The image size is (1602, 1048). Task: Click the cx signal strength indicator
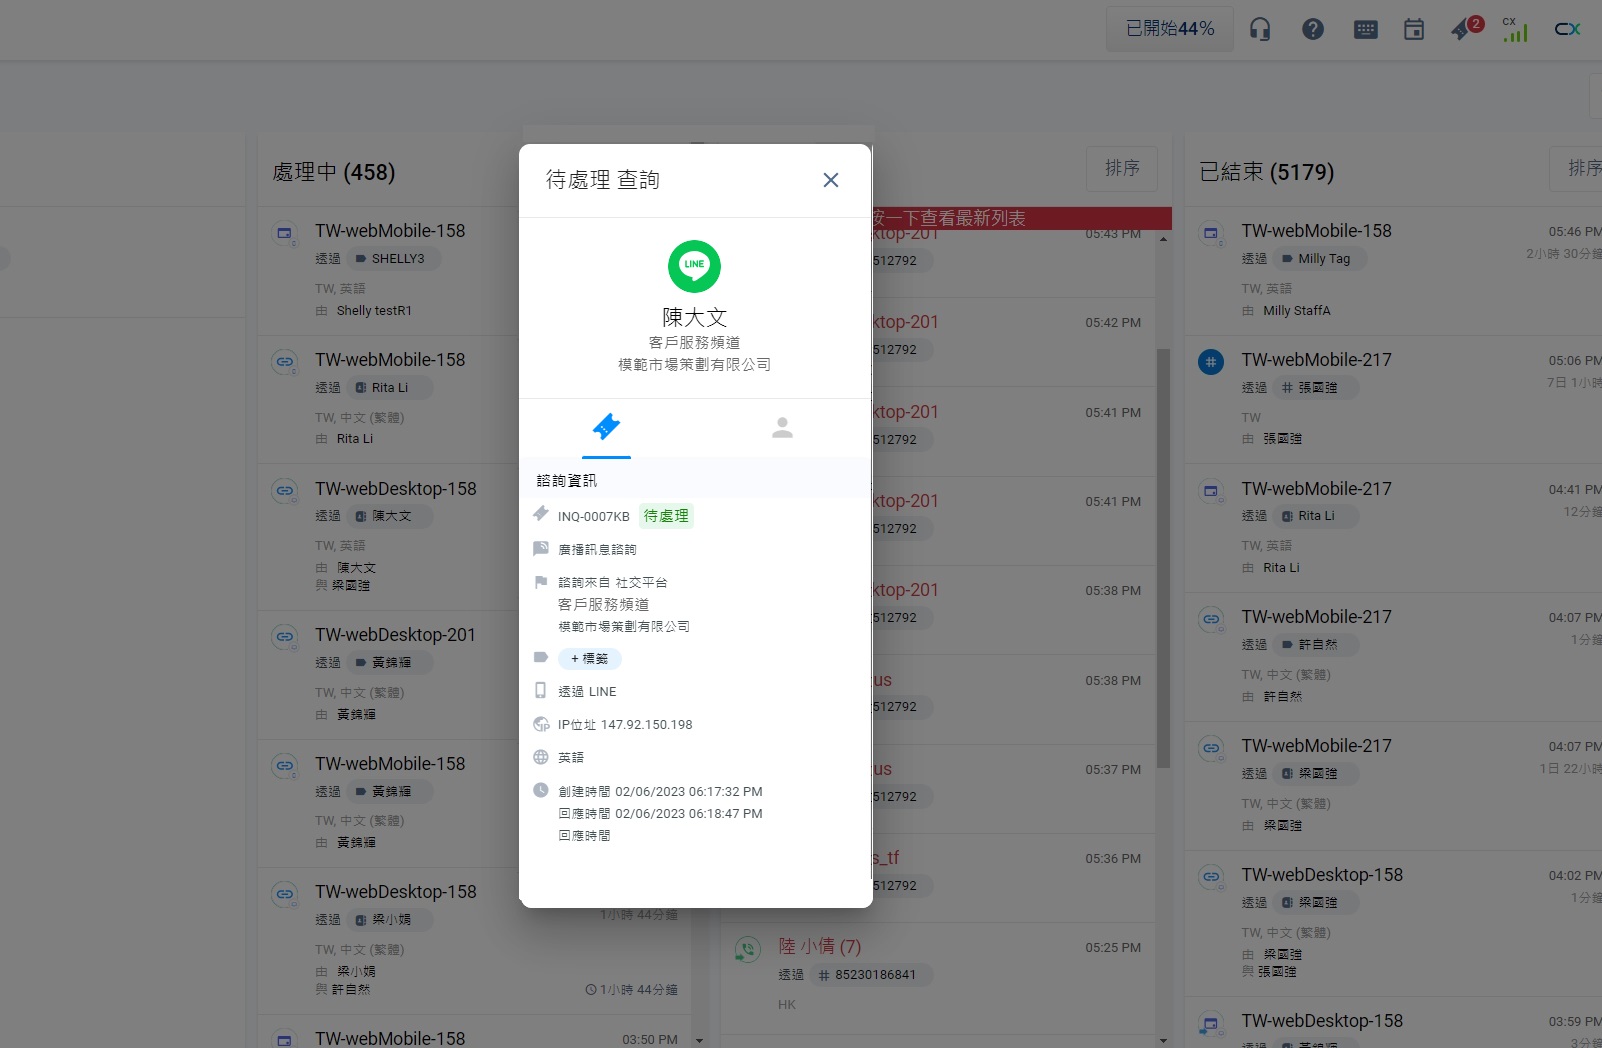(1515, 30)
